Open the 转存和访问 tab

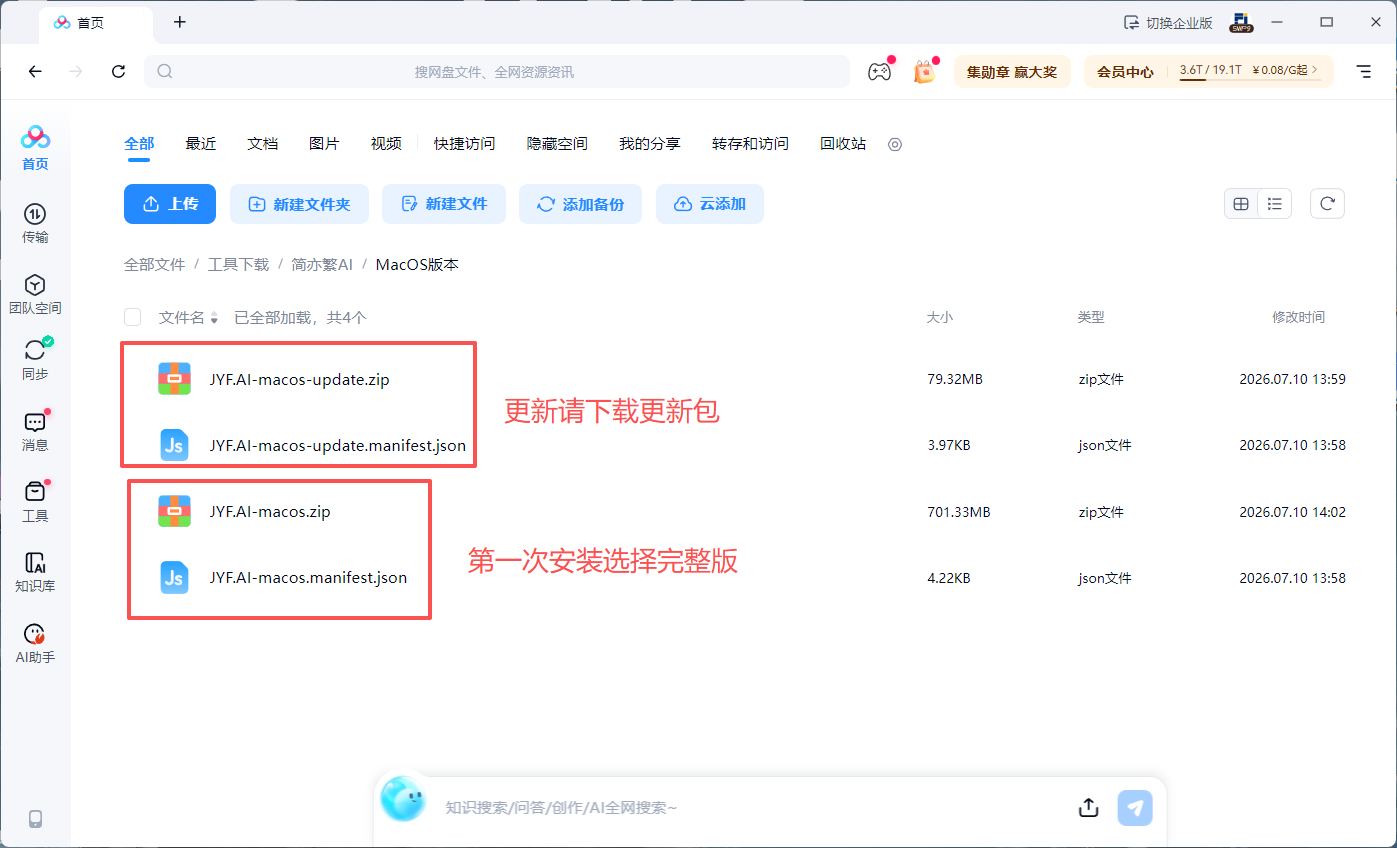[x=750, y=144]
